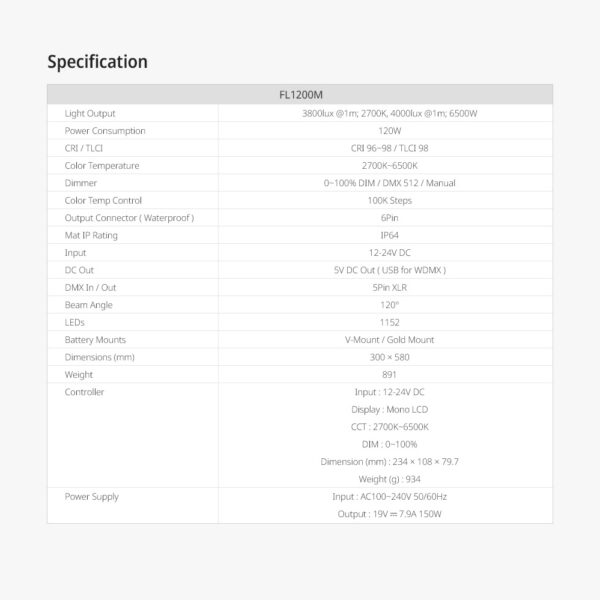Image resolution: width=600 pixels, height=600 pixels.
Task: Click the Light Output row label
Action: click(90, 113)
